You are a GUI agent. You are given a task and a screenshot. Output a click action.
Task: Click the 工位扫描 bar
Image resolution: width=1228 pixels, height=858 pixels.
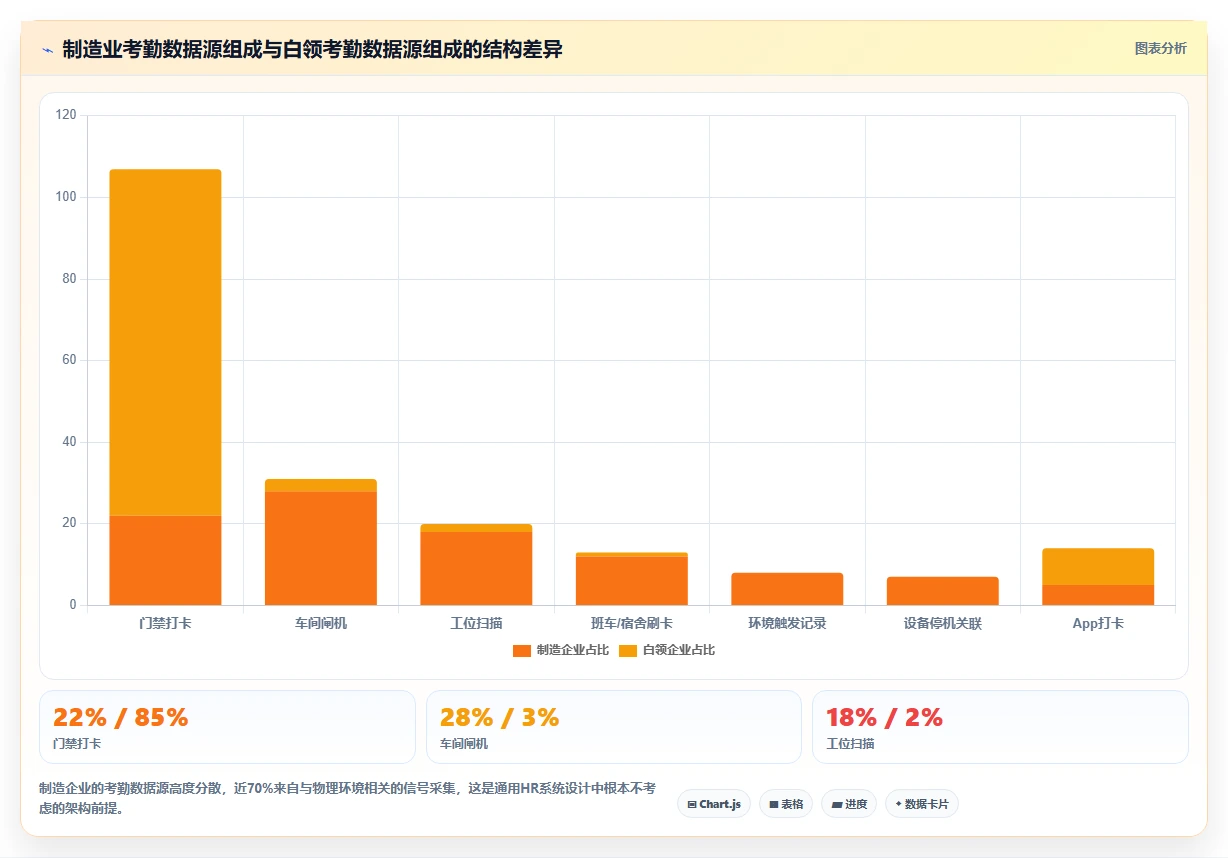[x=476, y=564]
